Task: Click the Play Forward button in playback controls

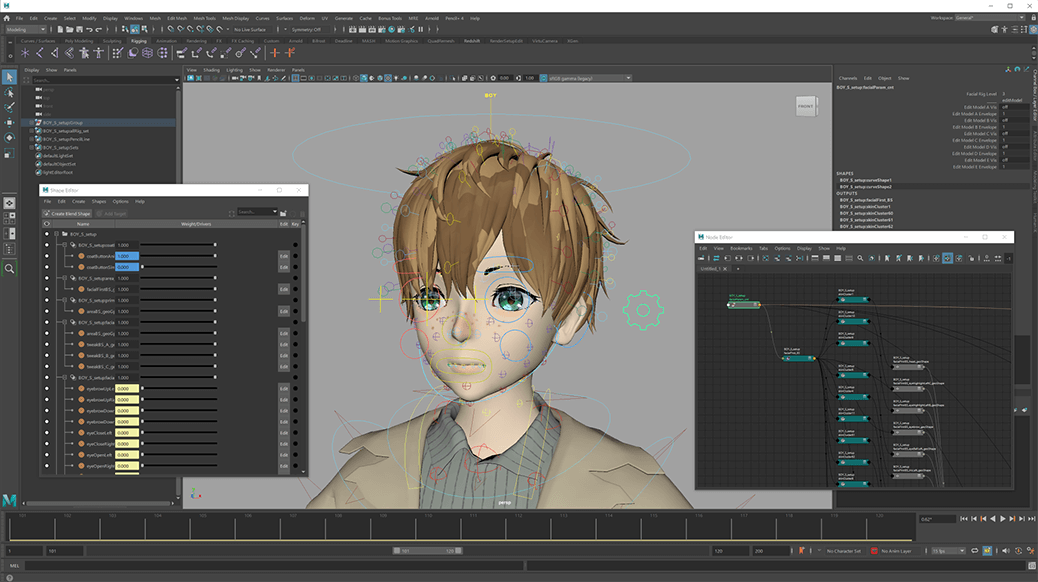Action: click(x=1003, y=519)
